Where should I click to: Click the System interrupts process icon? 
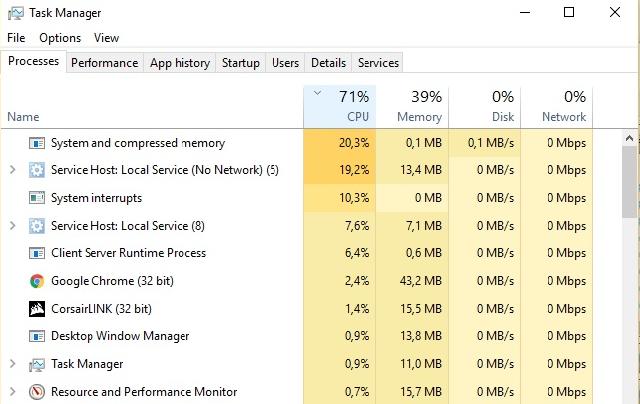(37, 198)
